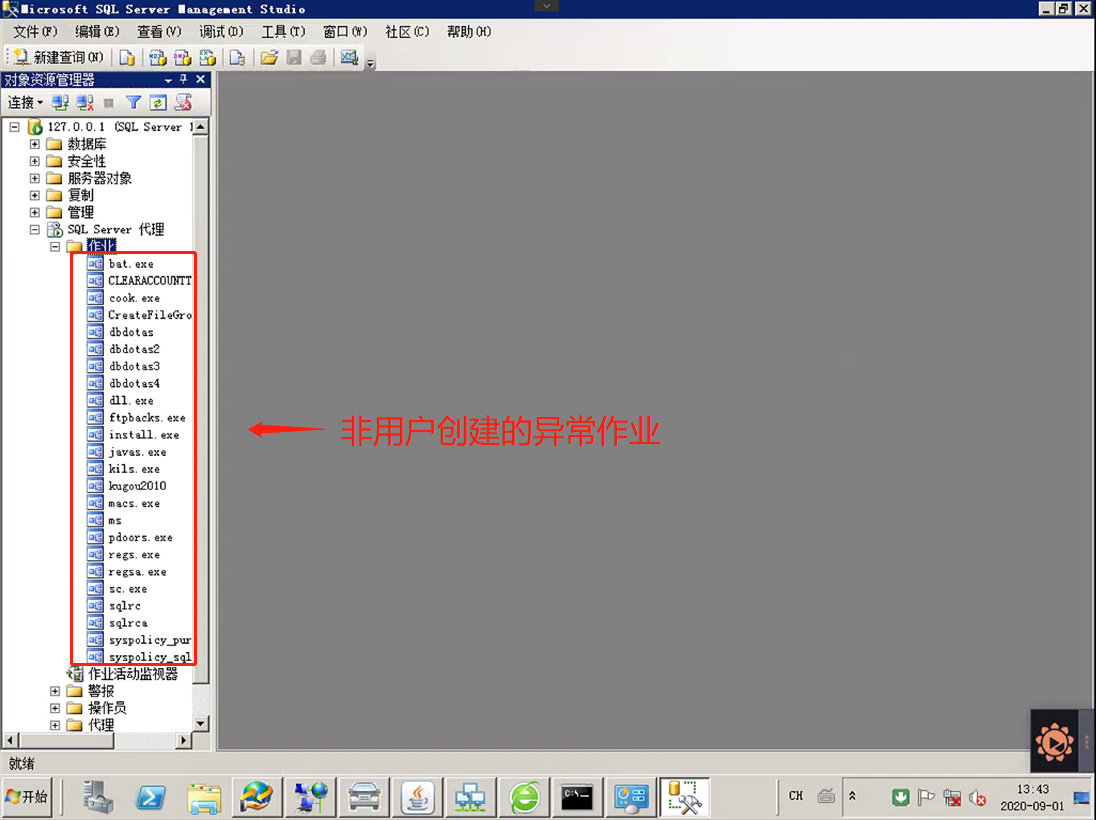Image resolution: width=1096 pixels, height=820 pixels.
Task: Open the PowerShell taskbar icon
Action: click(x=151, y=798)
